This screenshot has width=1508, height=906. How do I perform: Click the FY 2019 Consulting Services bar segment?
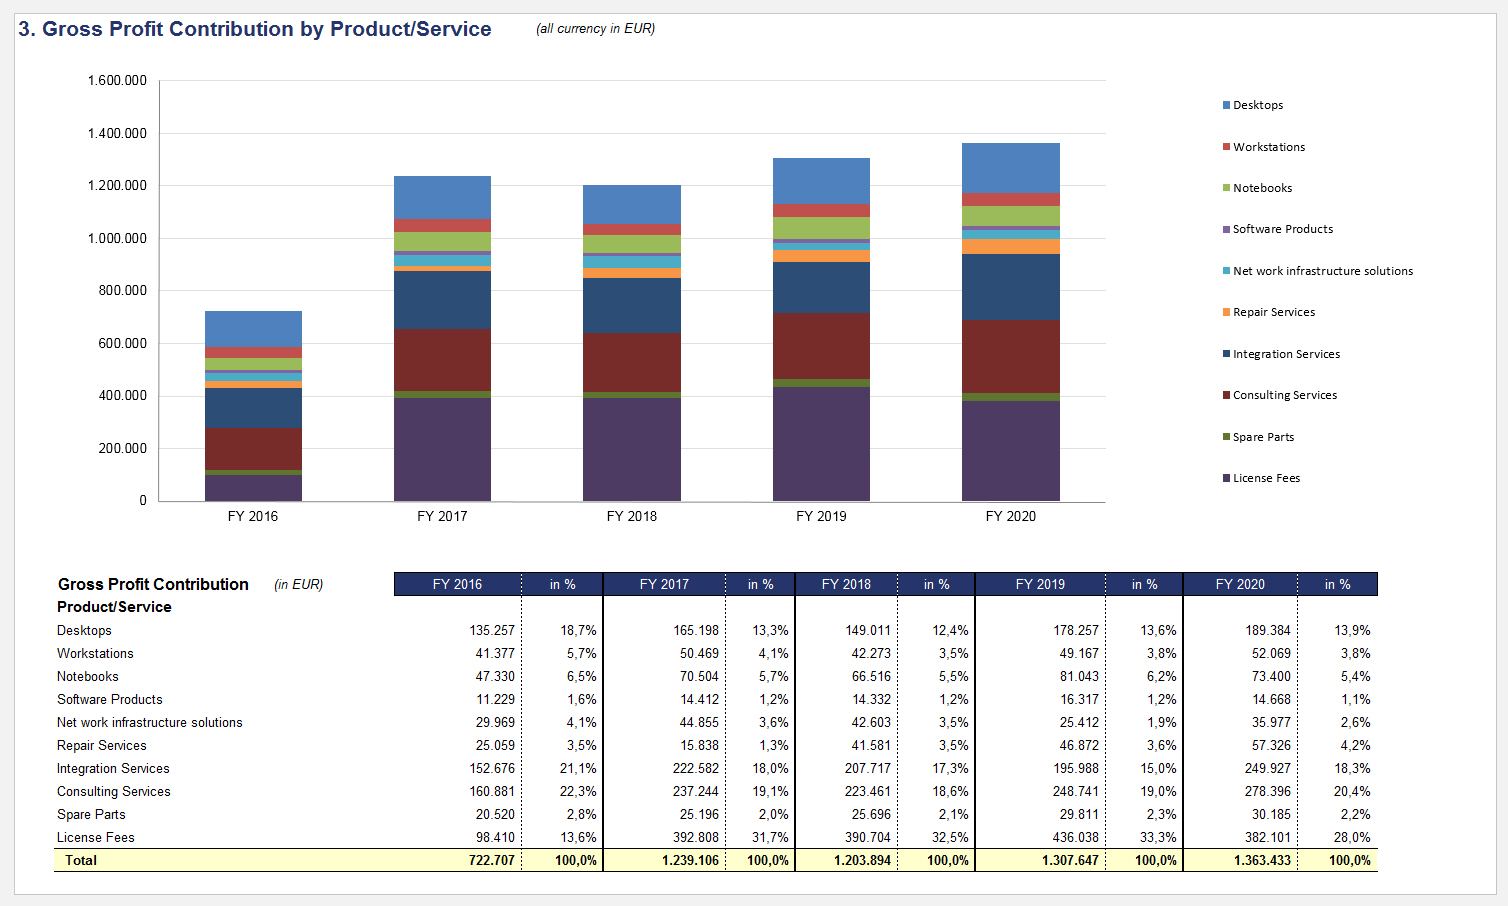(821, 346)
